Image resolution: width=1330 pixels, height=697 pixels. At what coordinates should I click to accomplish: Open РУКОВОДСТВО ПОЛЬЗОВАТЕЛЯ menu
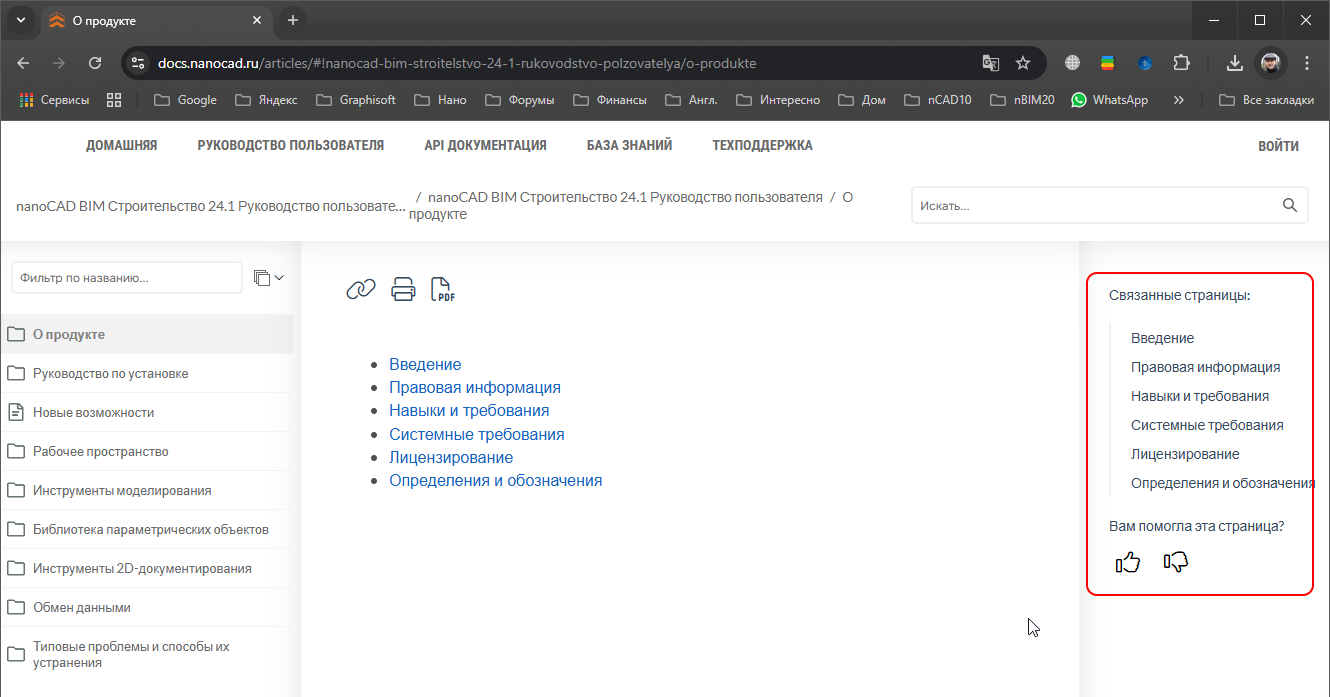[x=291, y=146]
